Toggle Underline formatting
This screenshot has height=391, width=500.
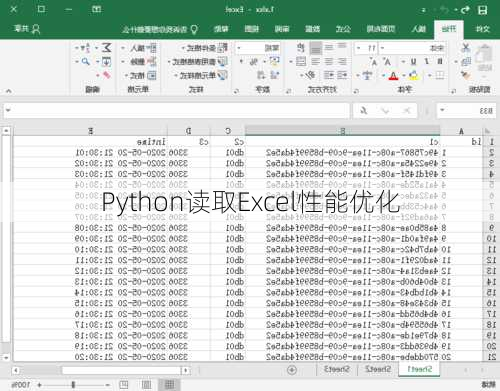click(x=413, y=62)
